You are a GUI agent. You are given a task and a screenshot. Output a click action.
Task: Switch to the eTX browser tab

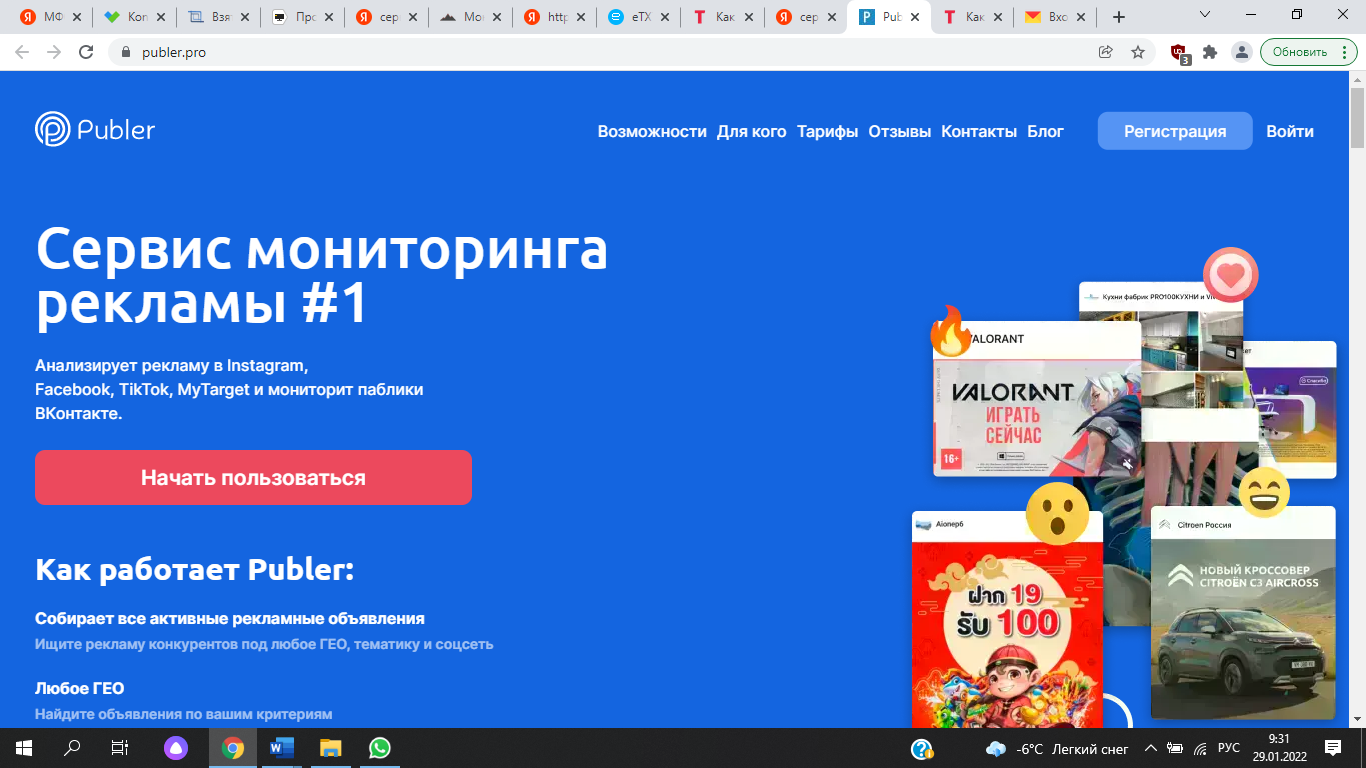coord(640,17)
